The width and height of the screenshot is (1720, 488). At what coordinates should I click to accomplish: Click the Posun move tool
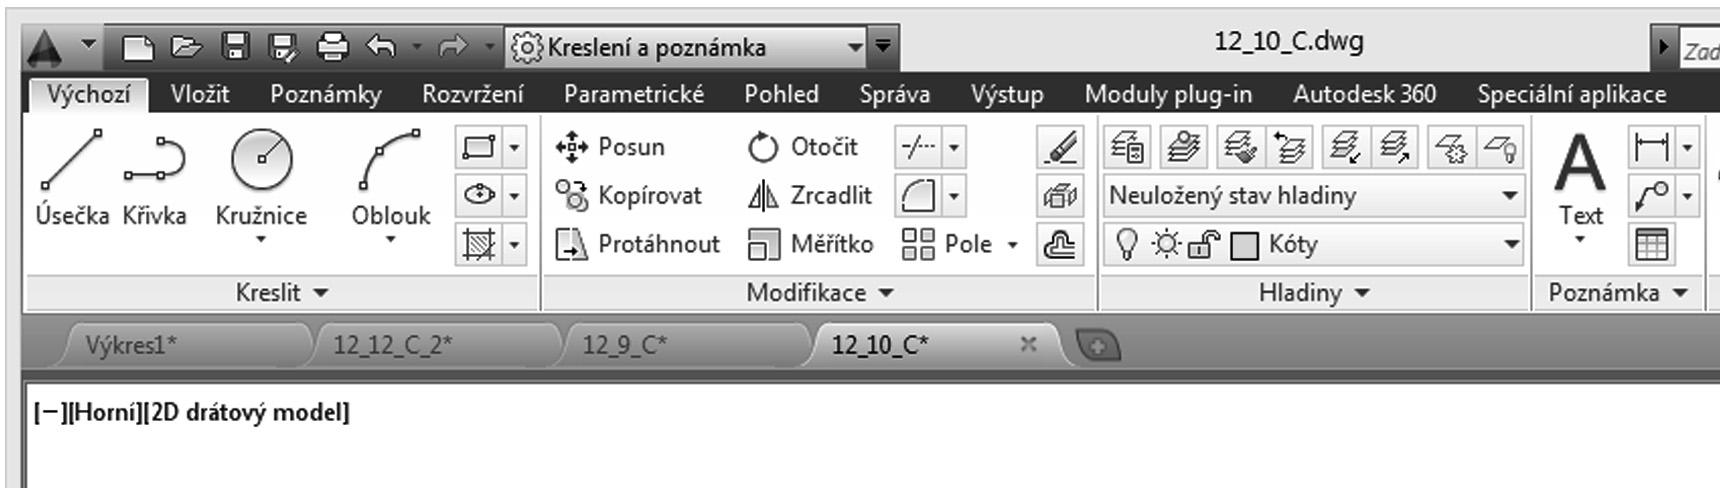coord(611,147)
